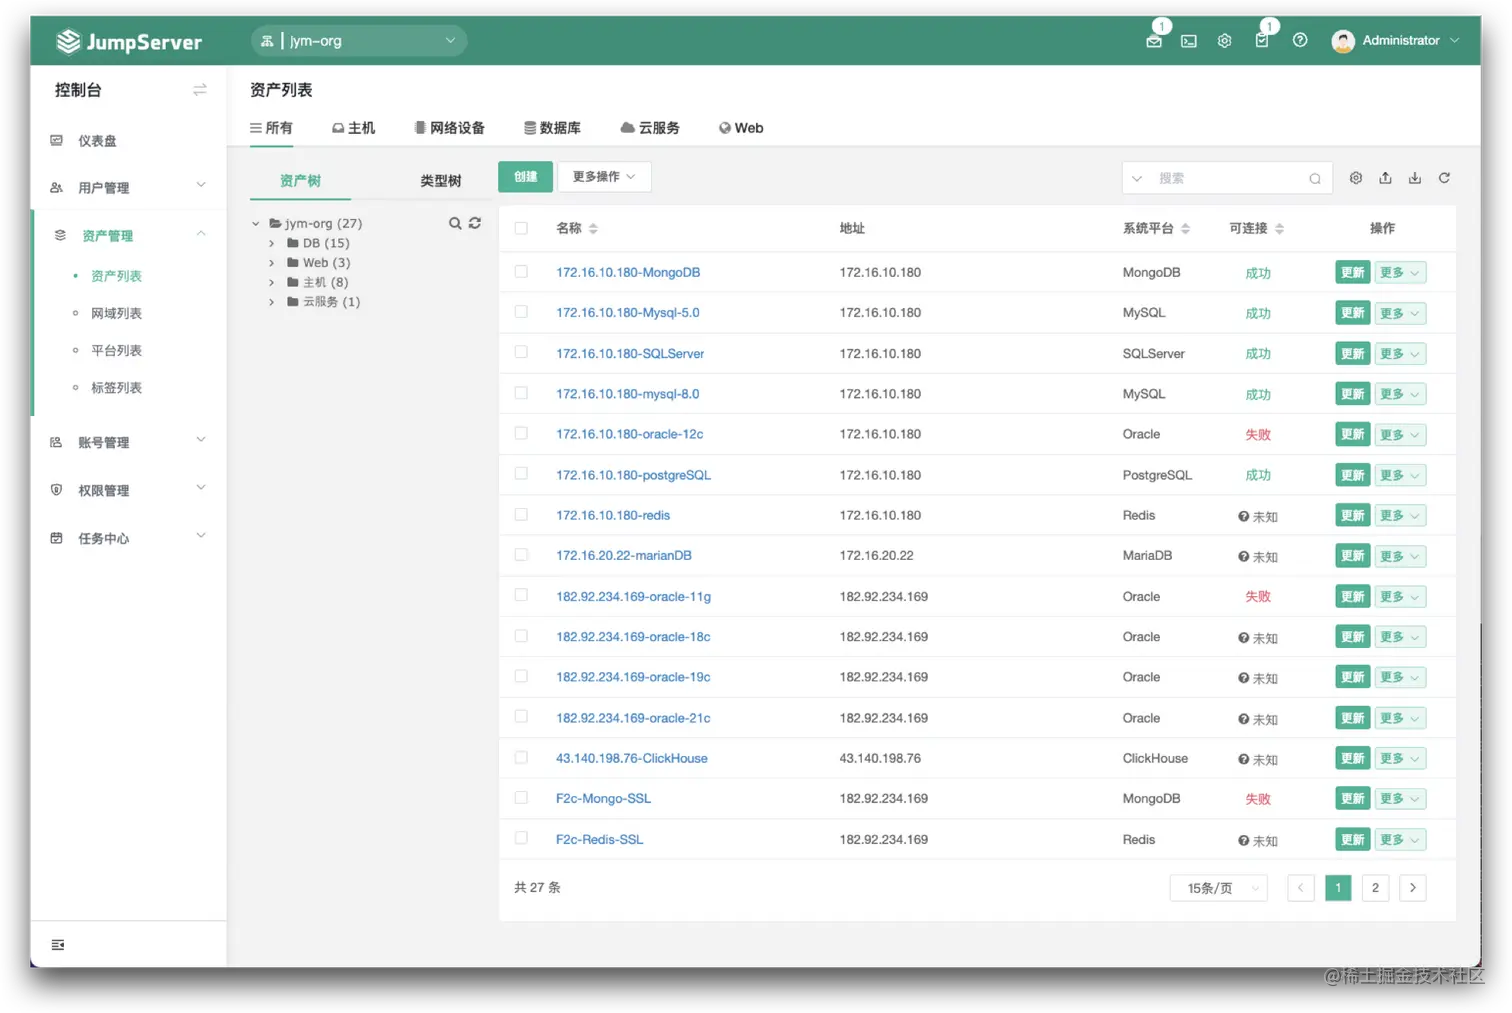Search the asset tree with magnifier icon

[x=455, y=223]
